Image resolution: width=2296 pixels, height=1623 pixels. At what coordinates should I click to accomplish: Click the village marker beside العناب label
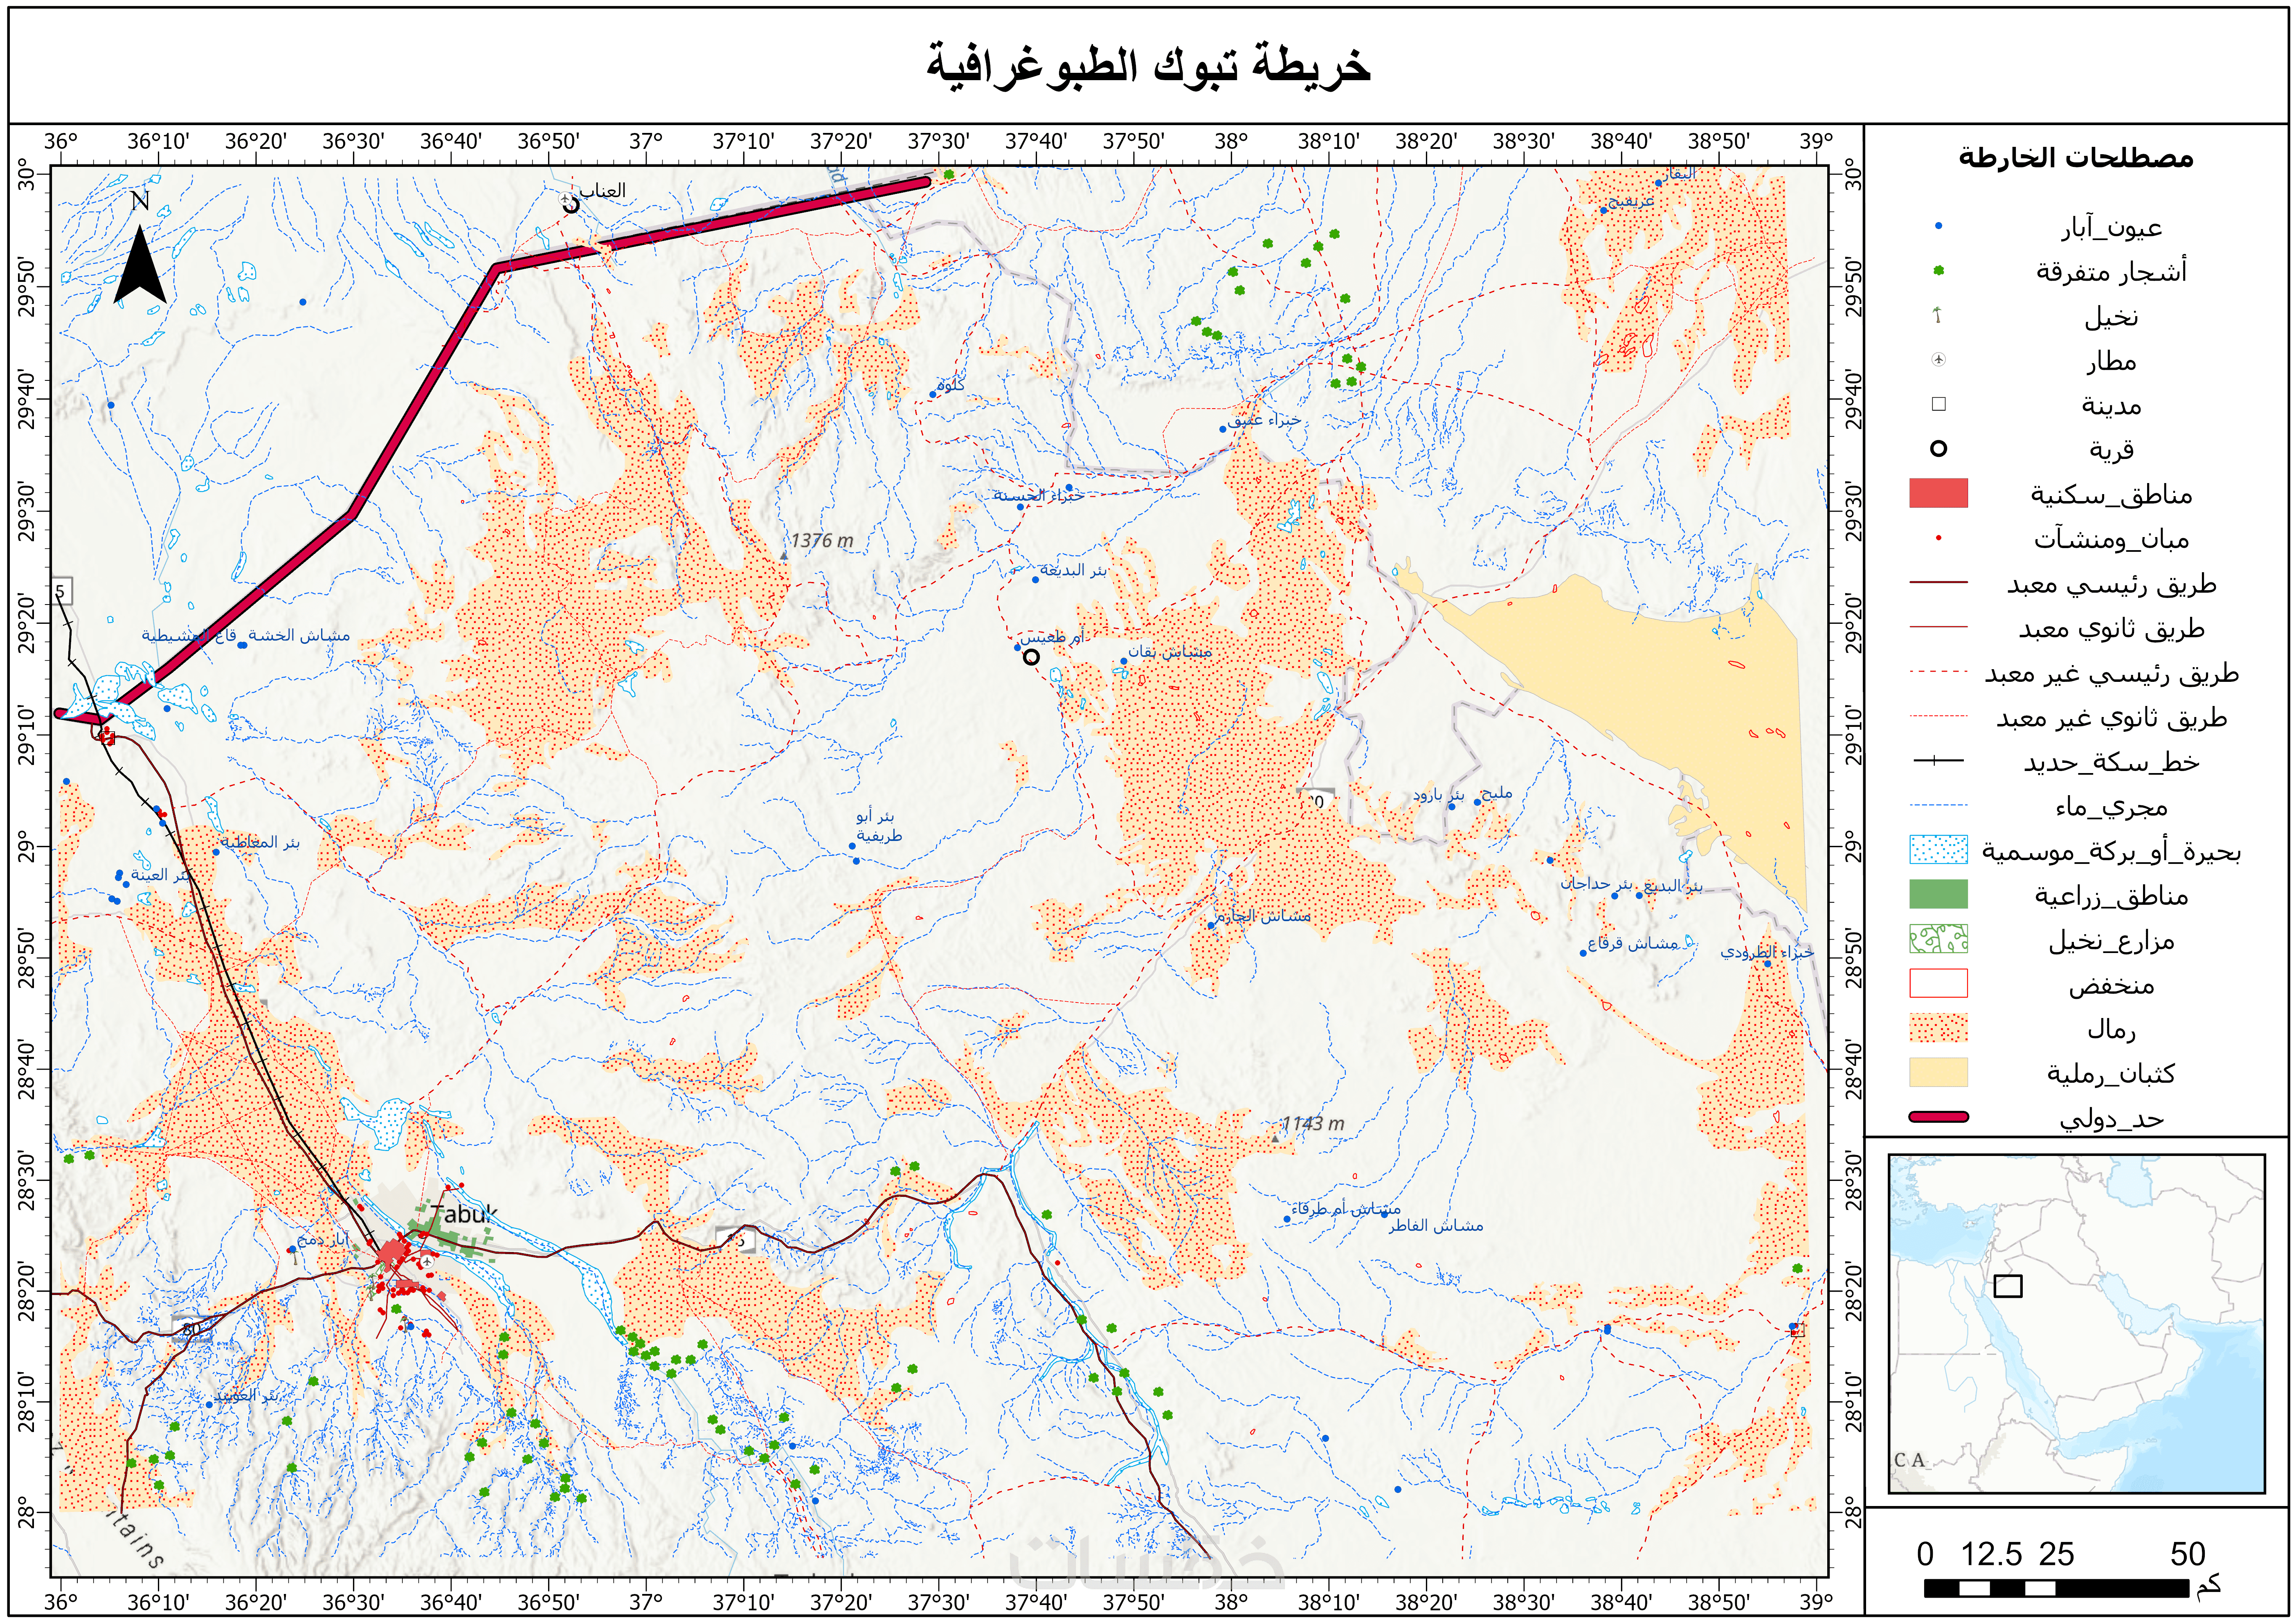click(571, 204)
